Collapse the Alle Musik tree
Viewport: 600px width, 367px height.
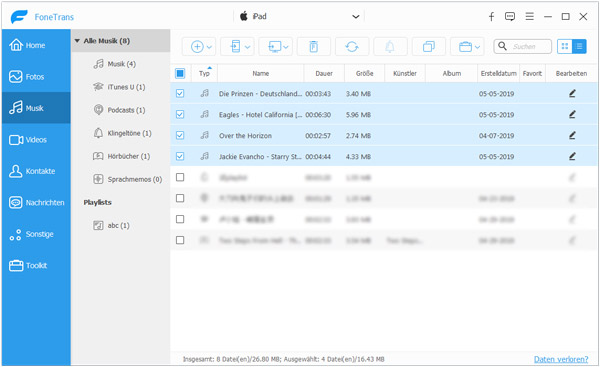click(x=77, y=41)
